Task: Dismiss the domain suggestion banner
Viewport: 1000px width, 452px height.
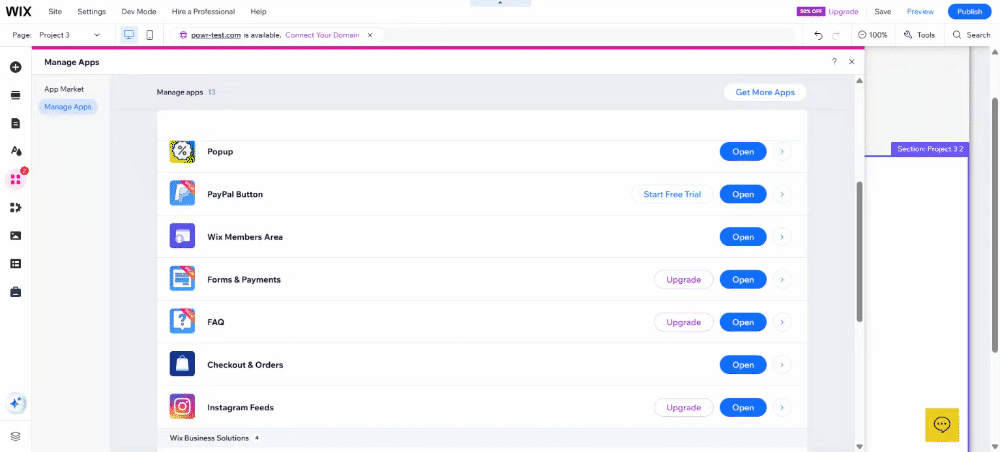Action: pyautogui.click(x=369, y=35)
